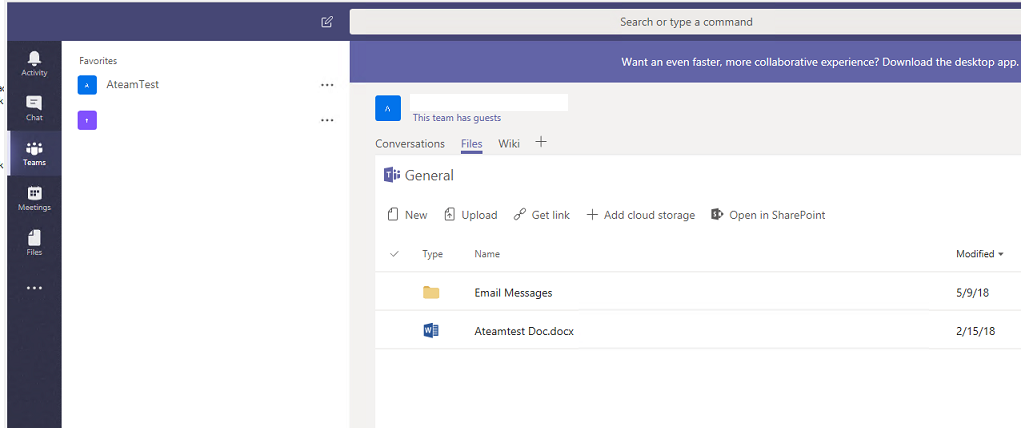The width and height of the screenshot is (1021, 428).
Task: Toggle the select all files checkmark
Action: tap(394, 254)
